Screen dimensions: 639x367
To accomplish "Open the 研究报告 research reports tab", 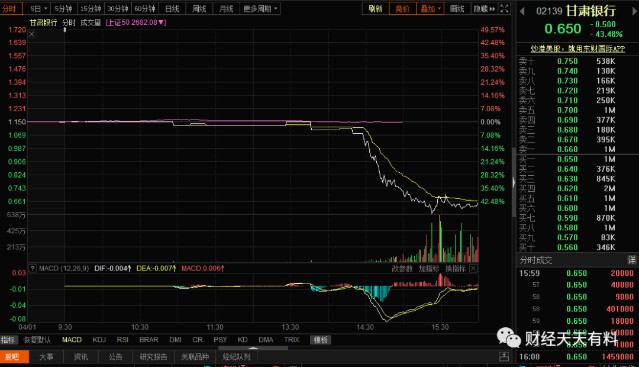I will pos(153,357).
